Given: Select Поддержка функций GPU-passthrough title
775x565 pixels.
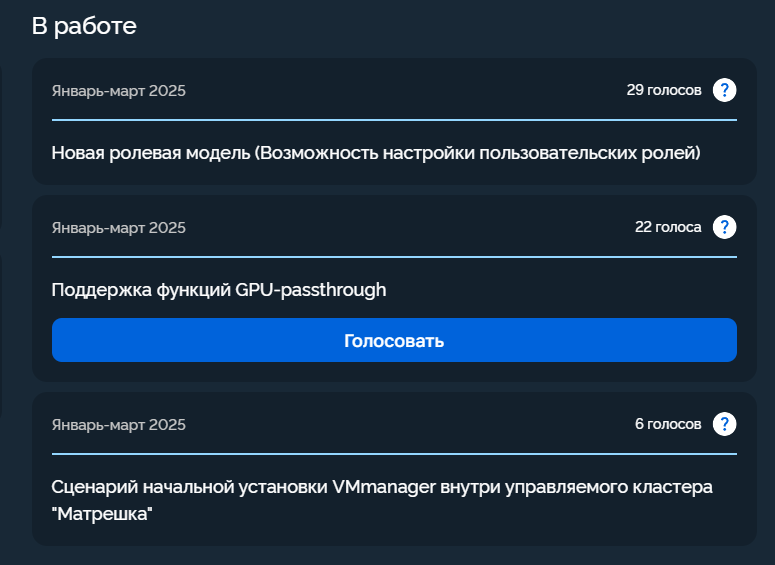Looking at the screenshot, I should (x=219, y=290).
